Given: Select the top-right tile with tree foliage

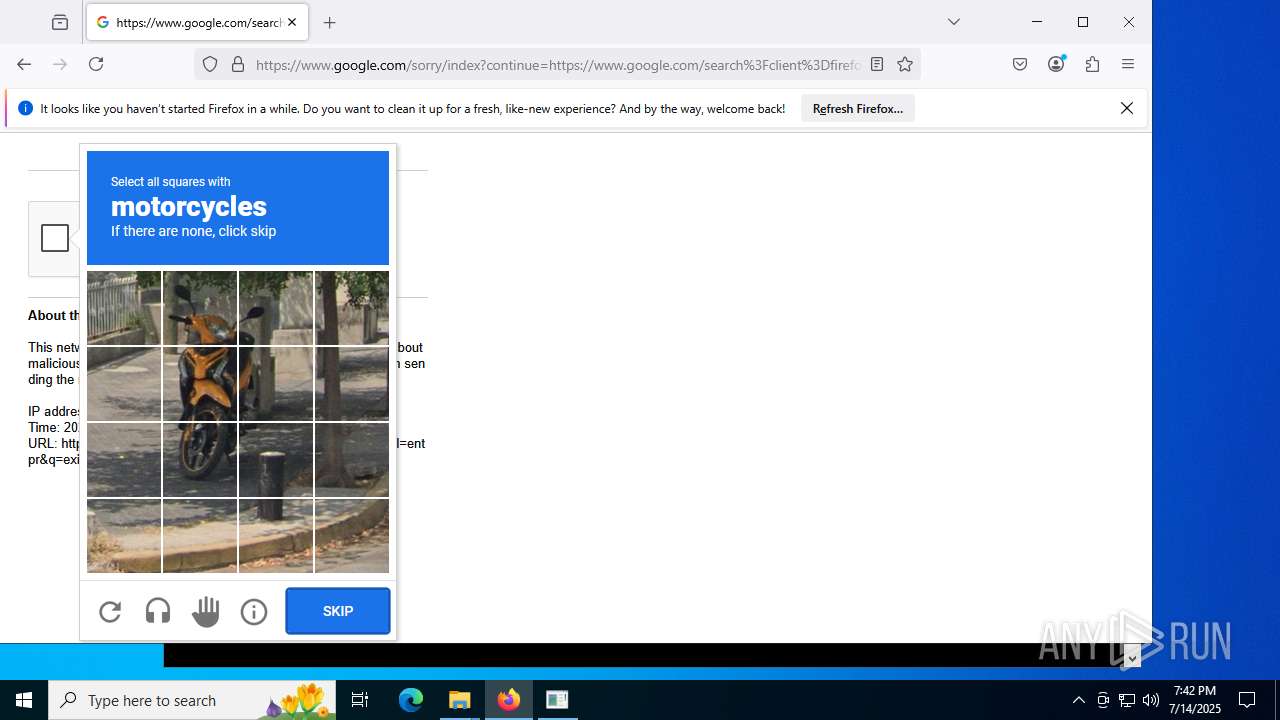Looking at the screenshot, I should 352,308.
